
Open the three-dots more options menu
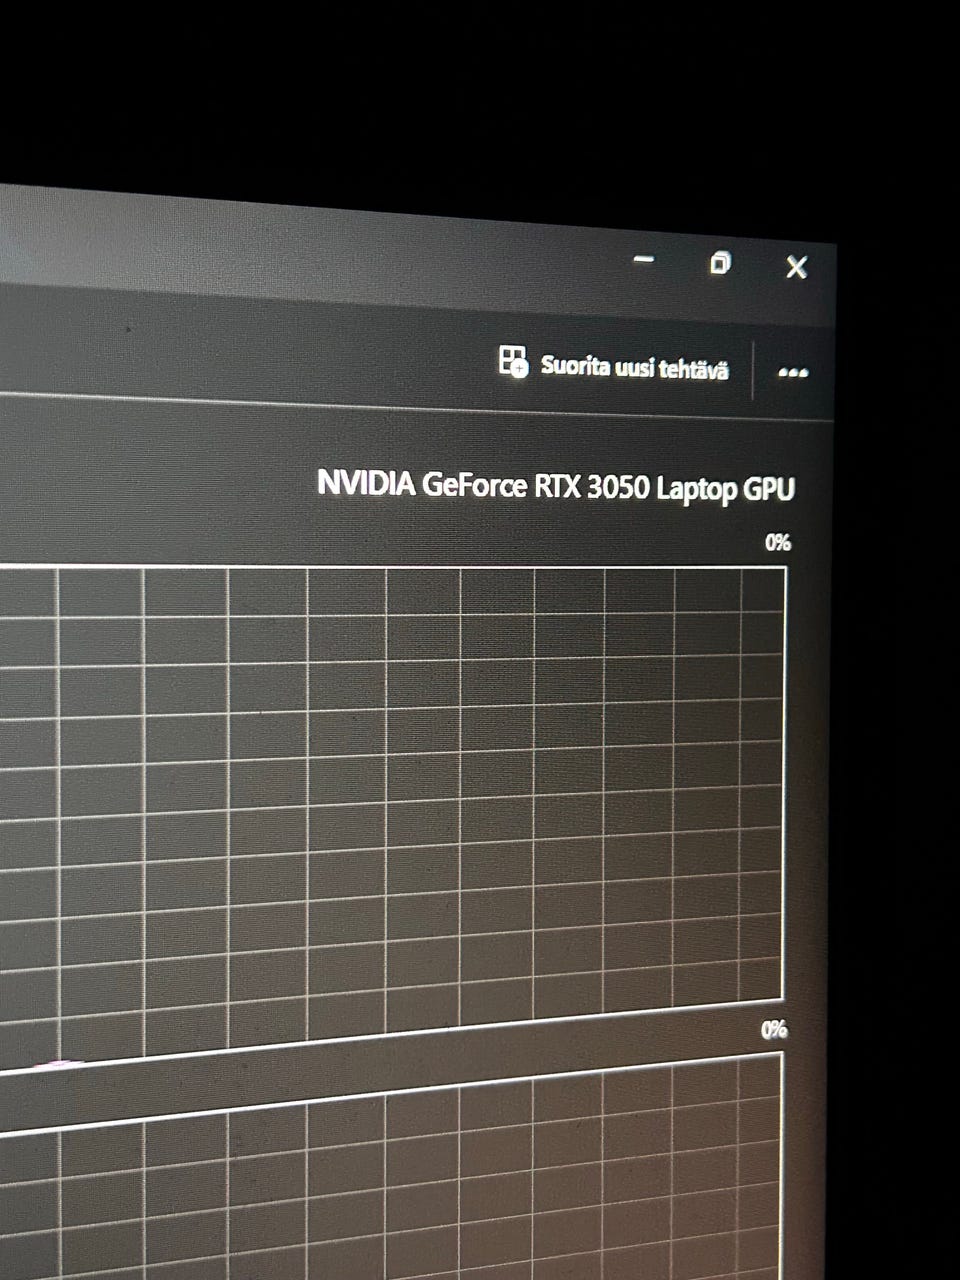coord(793,373)
